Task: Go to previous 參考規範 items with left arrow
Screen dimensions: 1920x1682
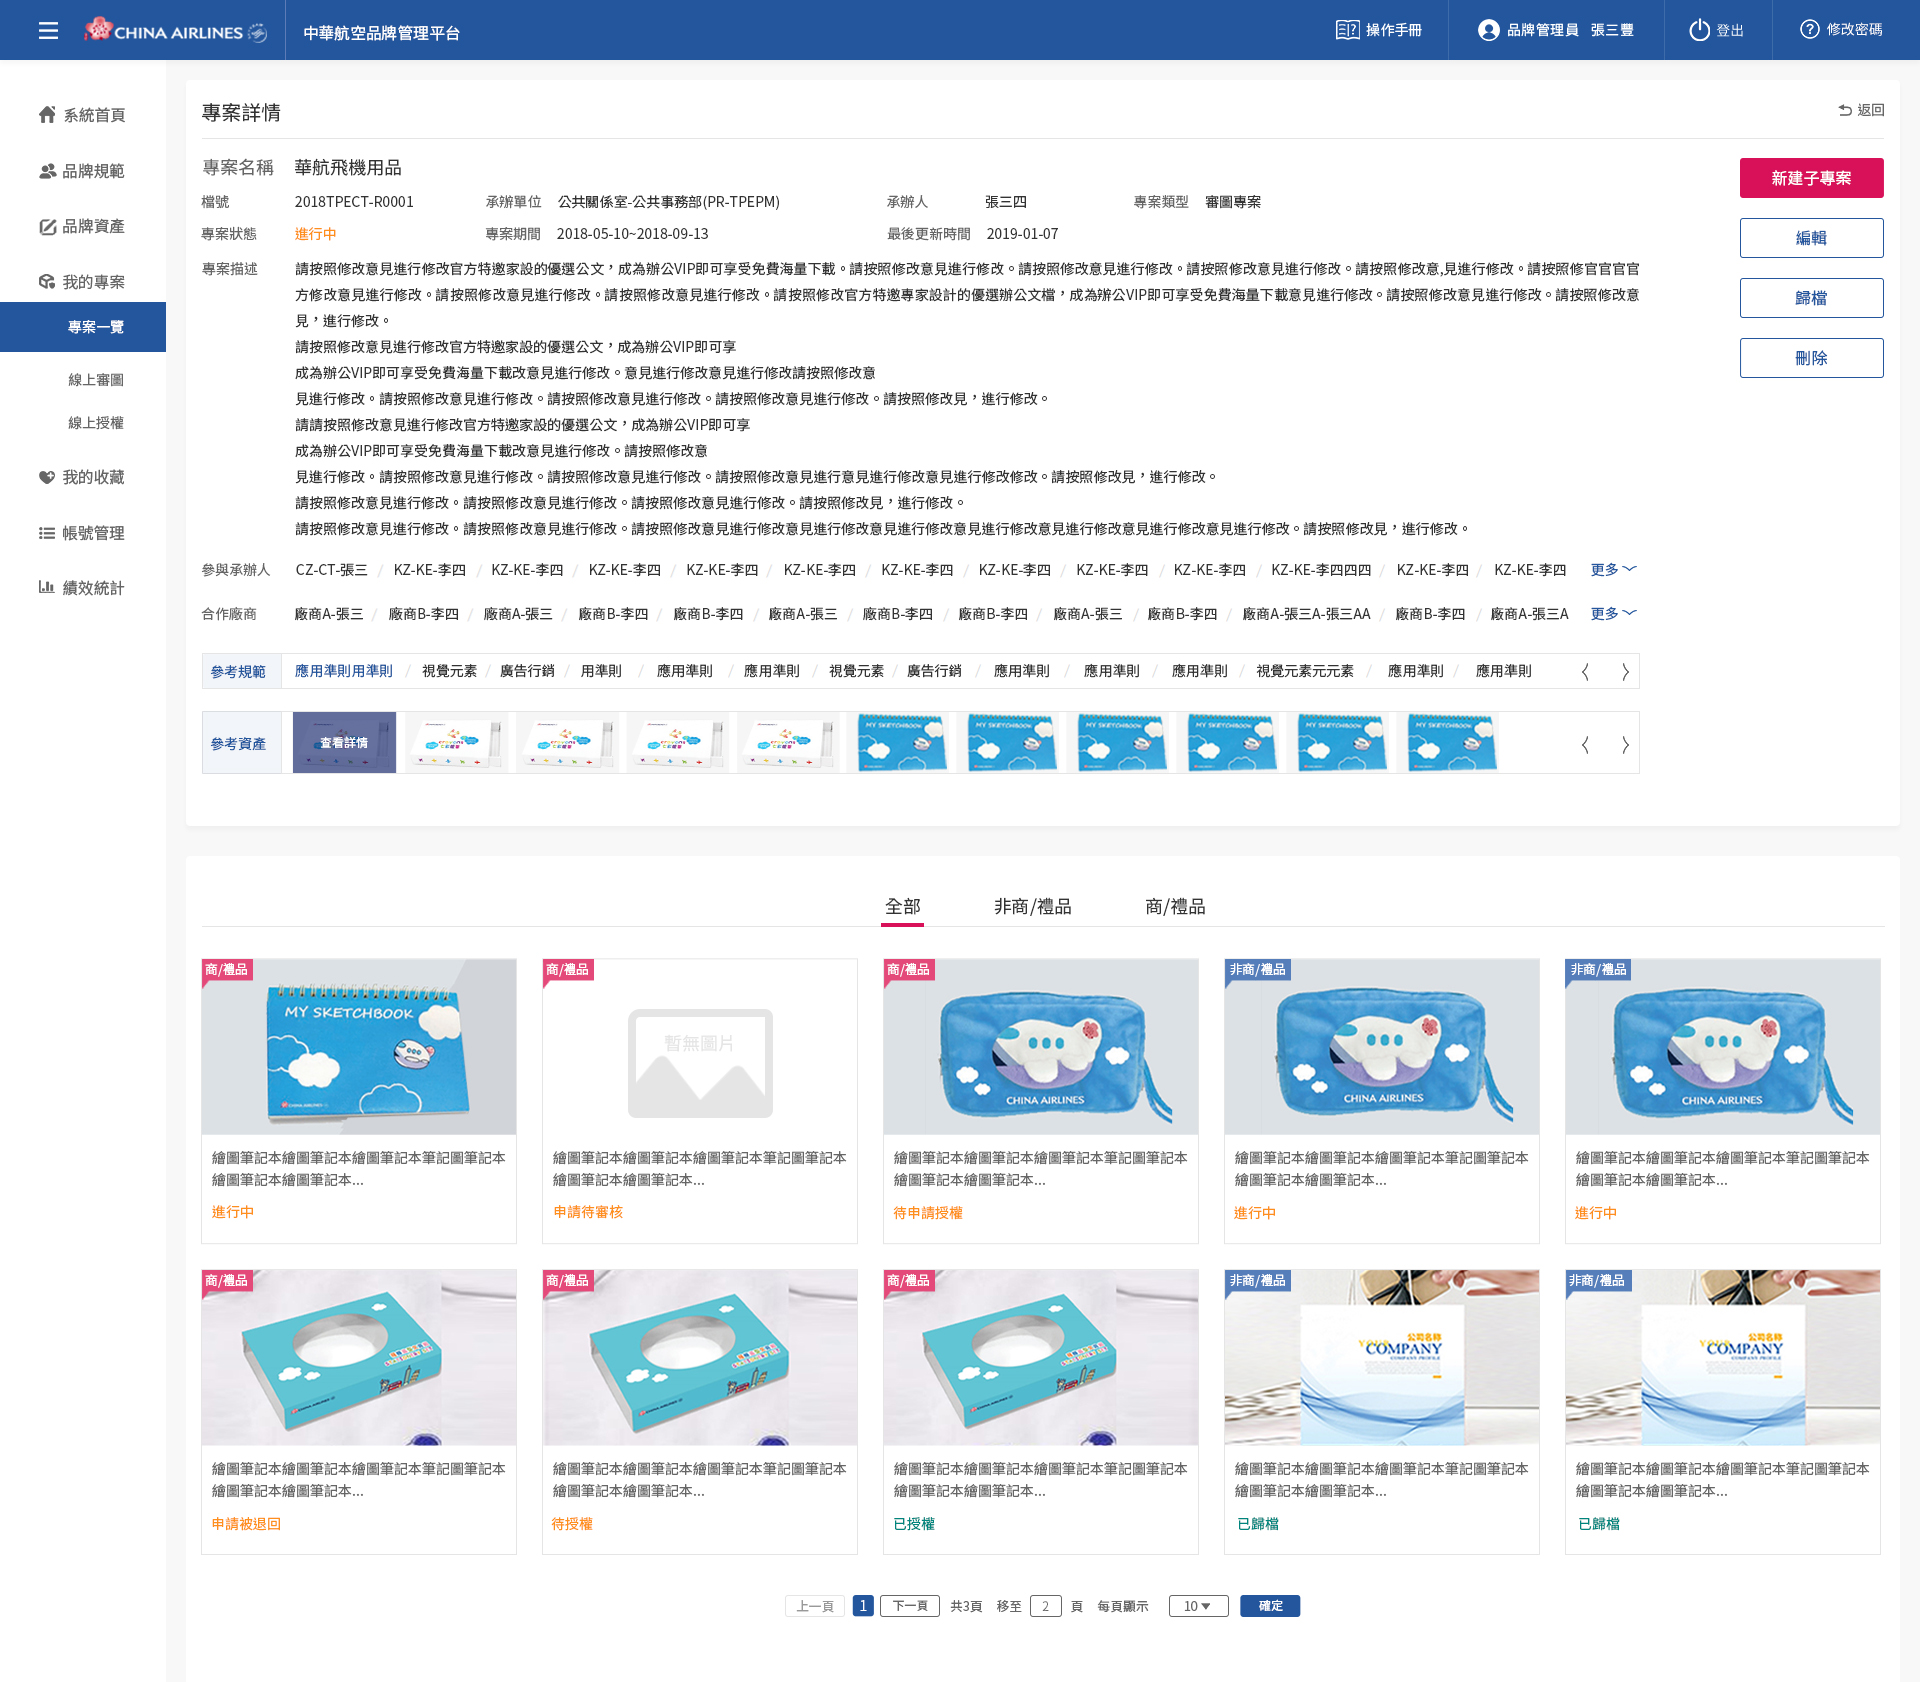Action: (x=1585, y=672)
